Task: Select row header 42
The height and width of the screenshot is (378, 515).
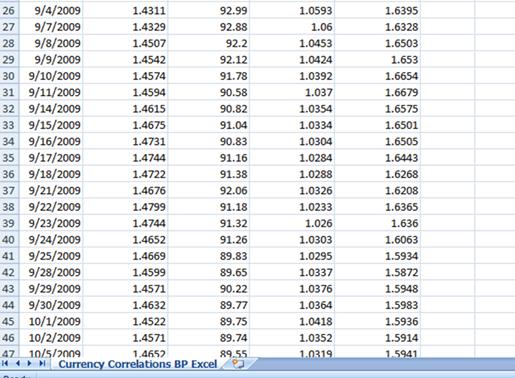Action: pos(9,272)
